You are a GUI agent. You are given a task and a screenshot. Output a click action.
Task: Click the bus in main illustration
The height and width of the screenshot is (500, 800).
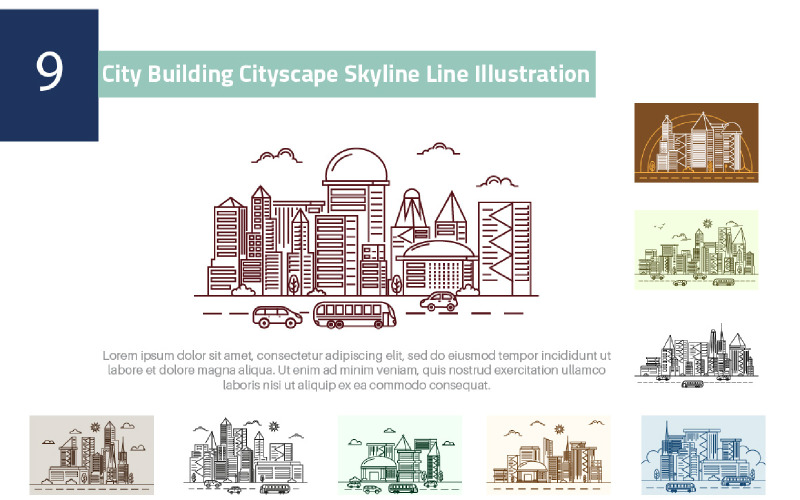(x=355, y=315)
